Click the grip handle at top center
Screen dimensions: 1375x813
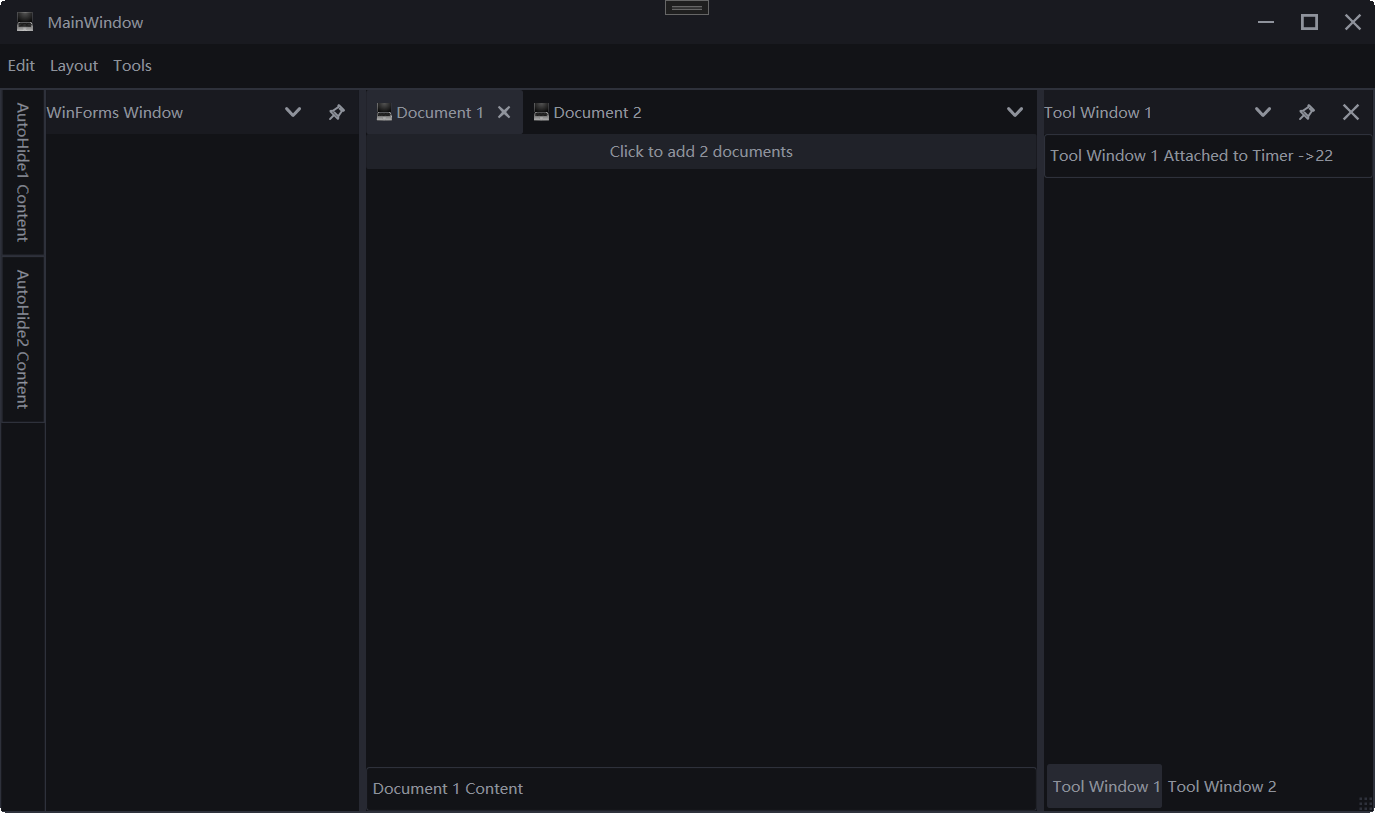[x=687, y=7]
